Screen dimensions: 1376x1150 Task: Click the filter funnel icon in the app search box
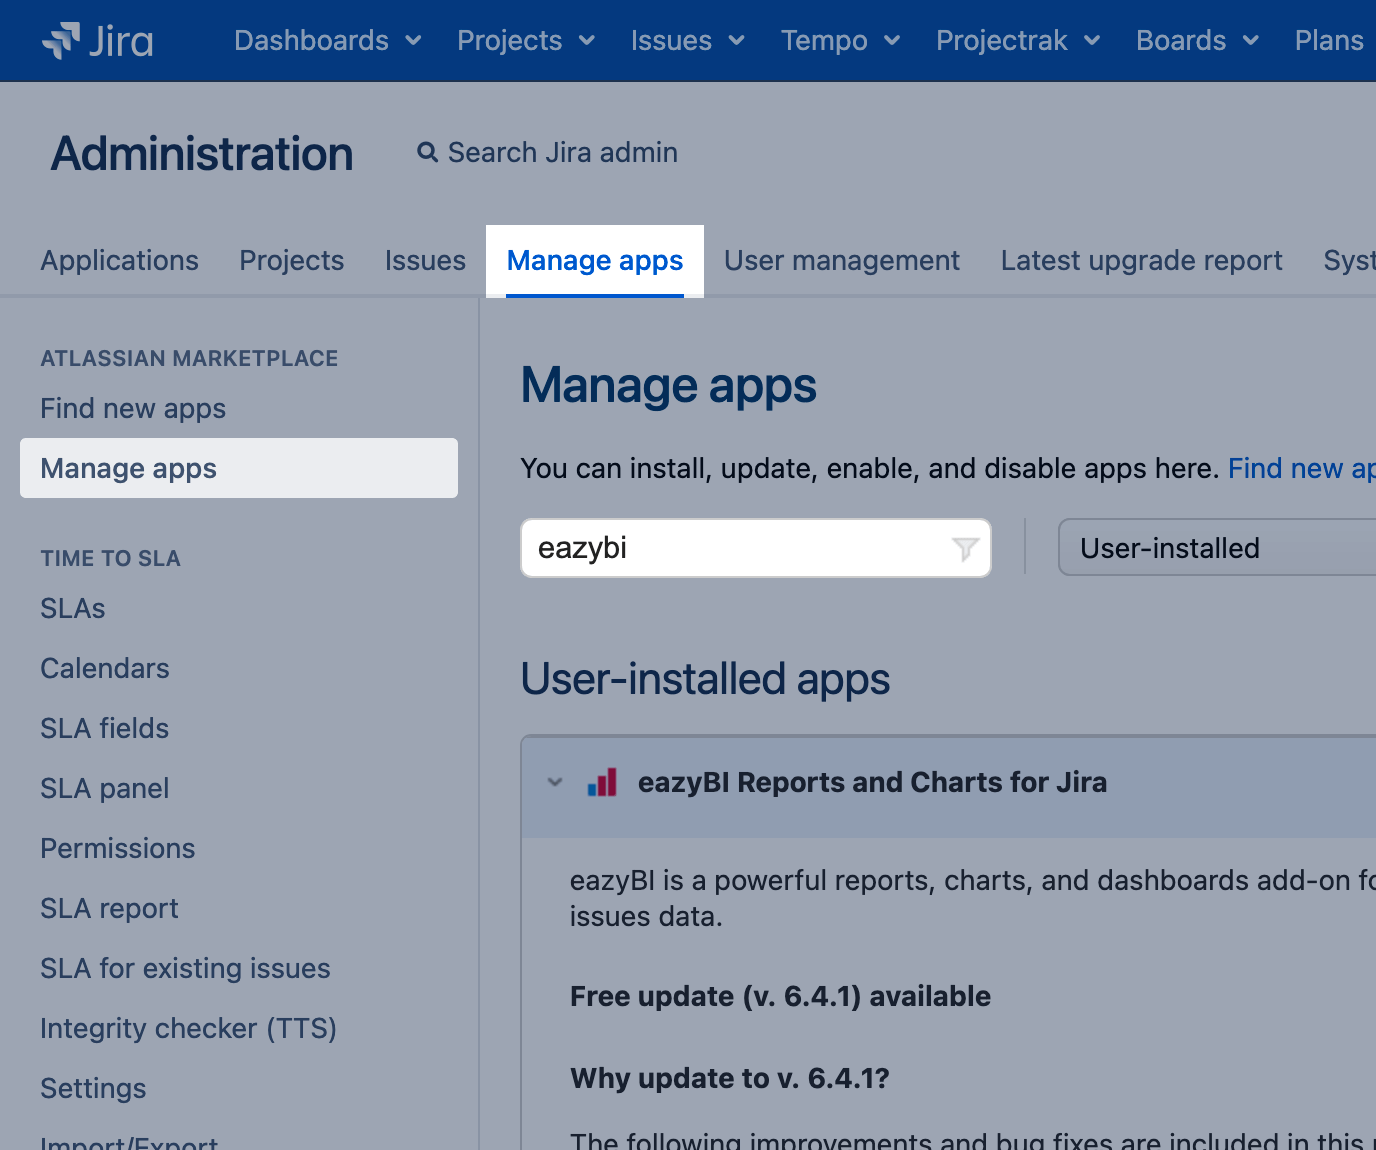coord(965,548)
